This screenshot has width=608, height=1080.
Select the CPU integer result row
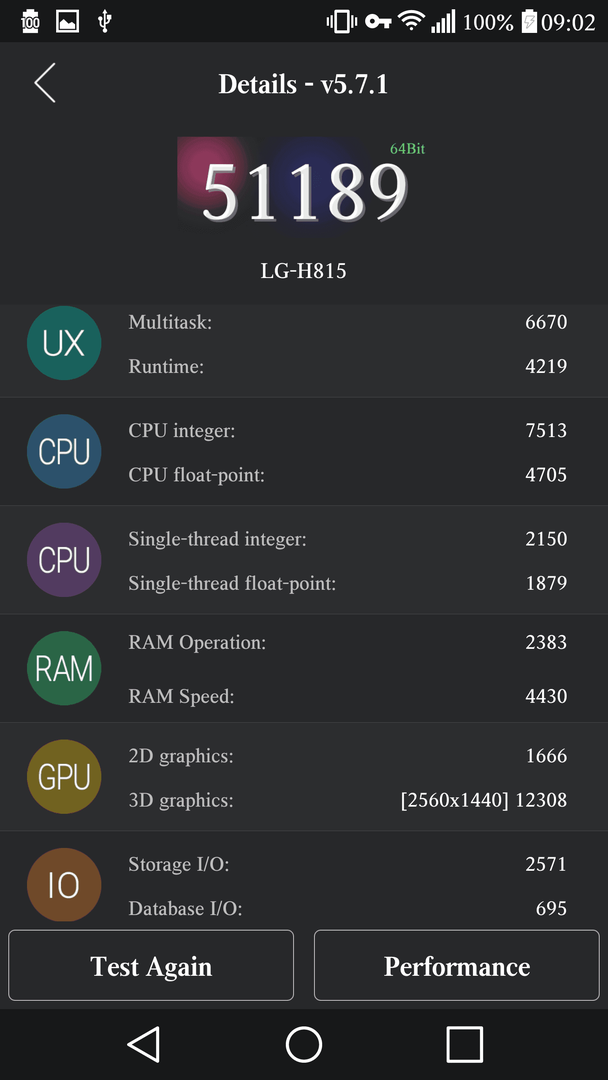click(348, 431)
